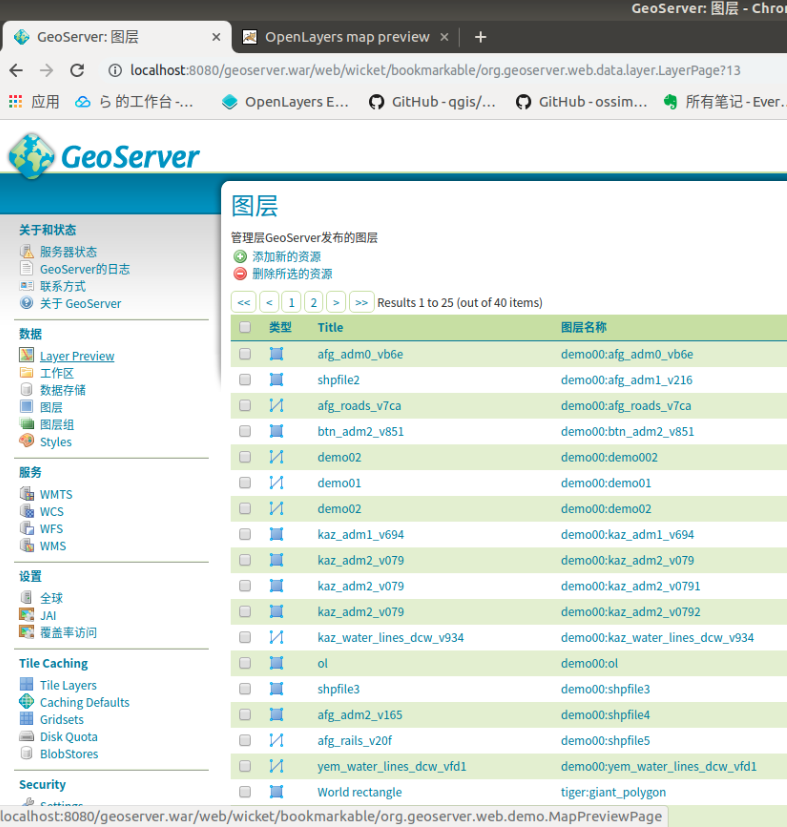
Task: Go to next page of results
Action: [x=336, y=302]
